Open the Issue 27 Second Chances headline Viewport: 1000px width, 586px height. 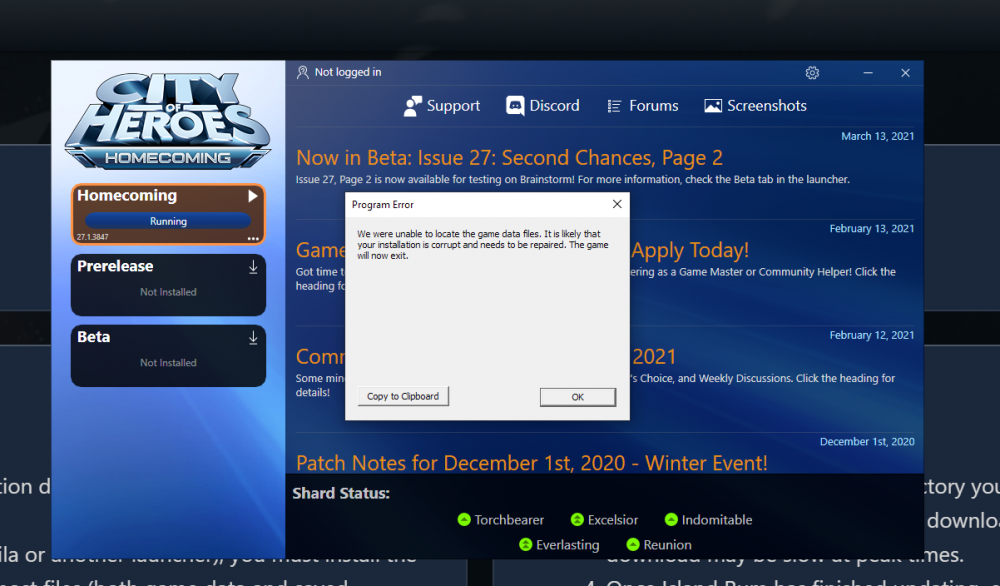[509, 158]
